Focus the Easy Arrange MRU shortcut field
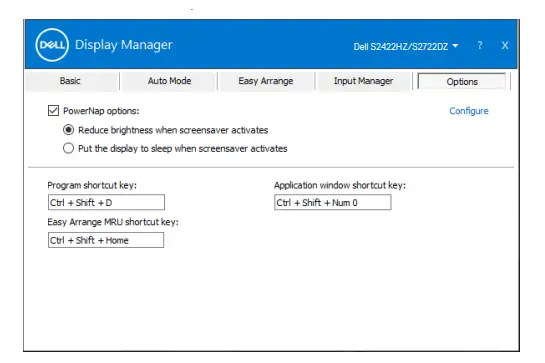The height and width of the screenshot is (363, 545). (x=106, y=240)
